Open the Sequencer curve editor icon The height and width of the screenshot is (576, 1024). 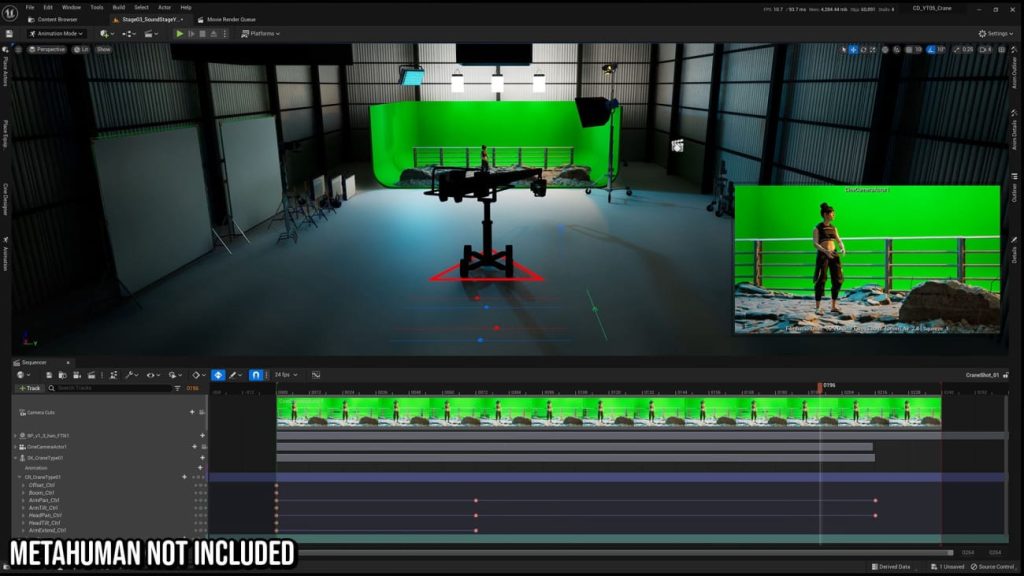pos(315,375)
